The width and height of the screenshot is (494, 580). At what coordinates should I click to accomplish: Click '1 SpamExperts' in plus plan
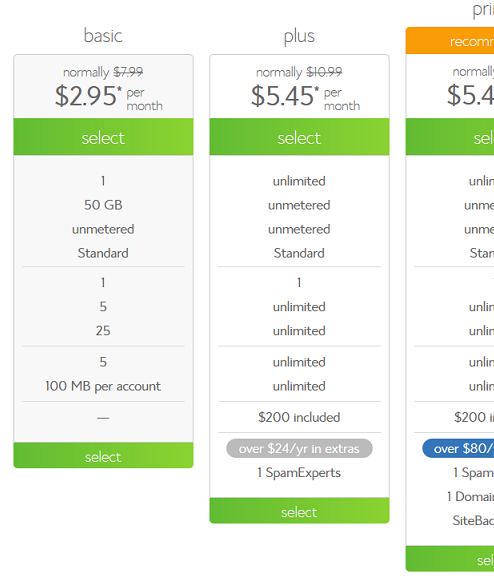[299, 473]
